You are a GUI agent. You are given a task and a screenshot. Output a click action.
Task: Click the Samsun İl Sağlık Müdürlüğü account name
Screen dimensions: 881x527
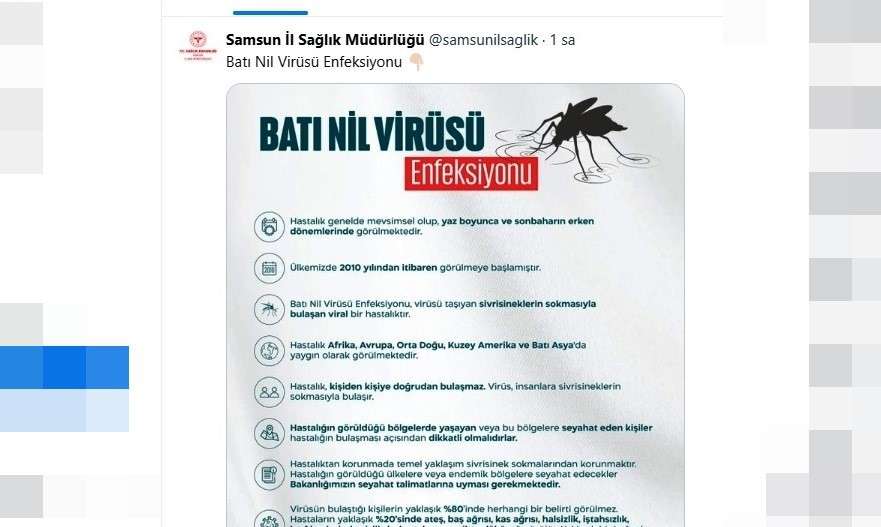(325, 40)
